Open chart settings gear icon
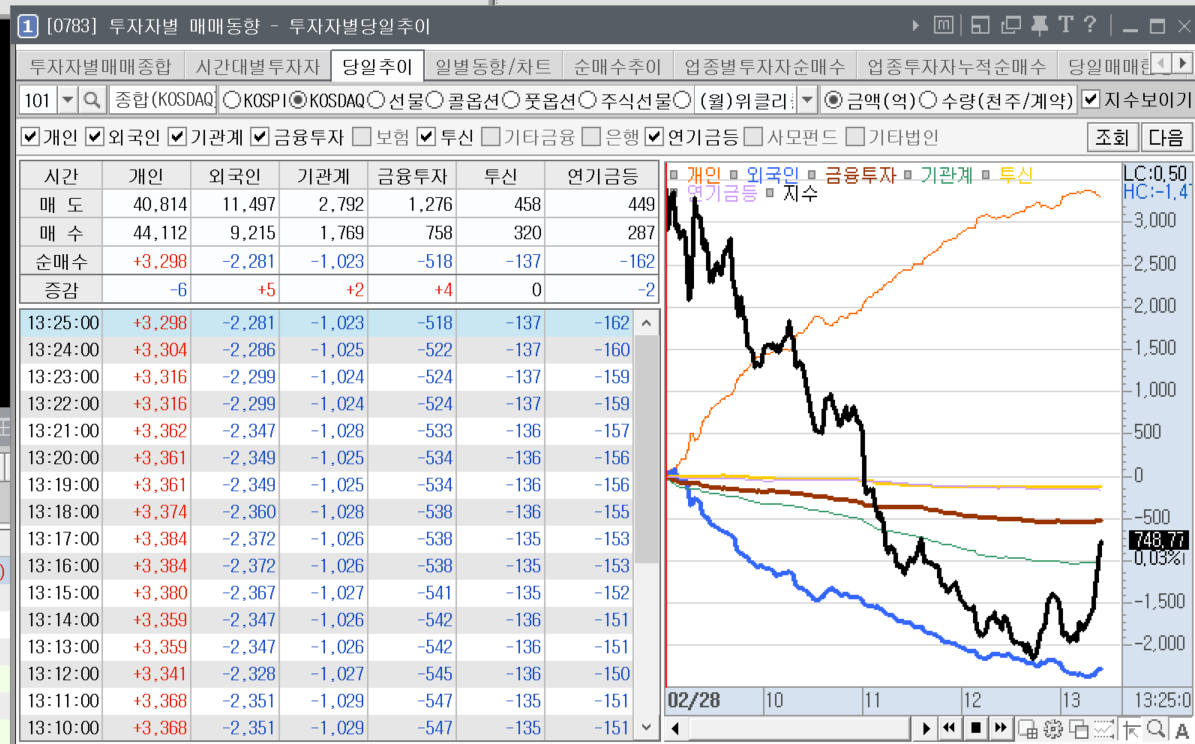 (1054, 729)
